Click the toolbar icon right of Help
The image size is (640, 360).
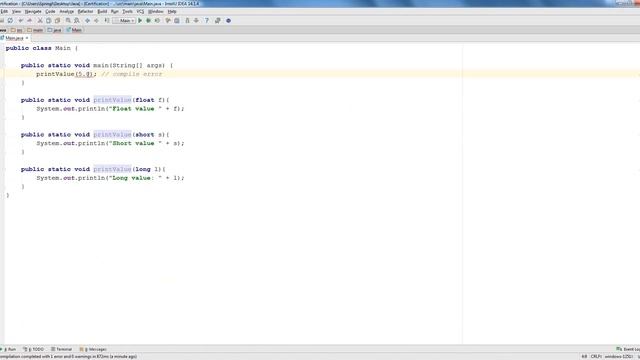pyautogui.click(x=218, y=20)
